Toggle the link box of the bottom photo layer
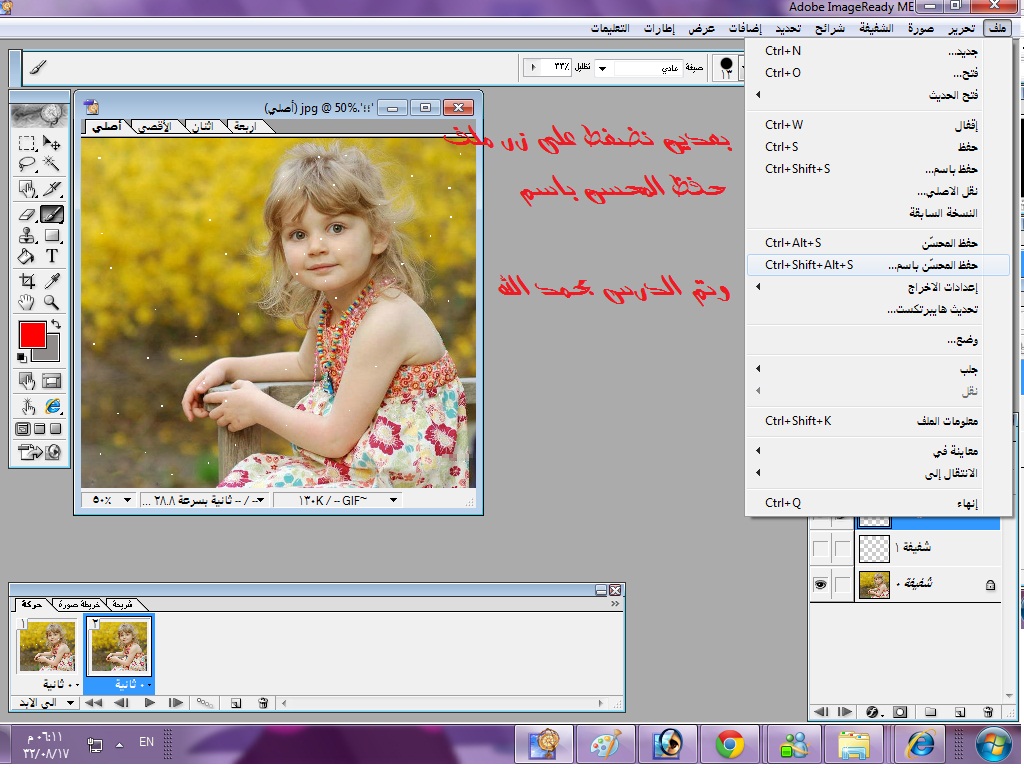Image resolution: width=1024 pixels, height=768 pixels. point(843,585)
